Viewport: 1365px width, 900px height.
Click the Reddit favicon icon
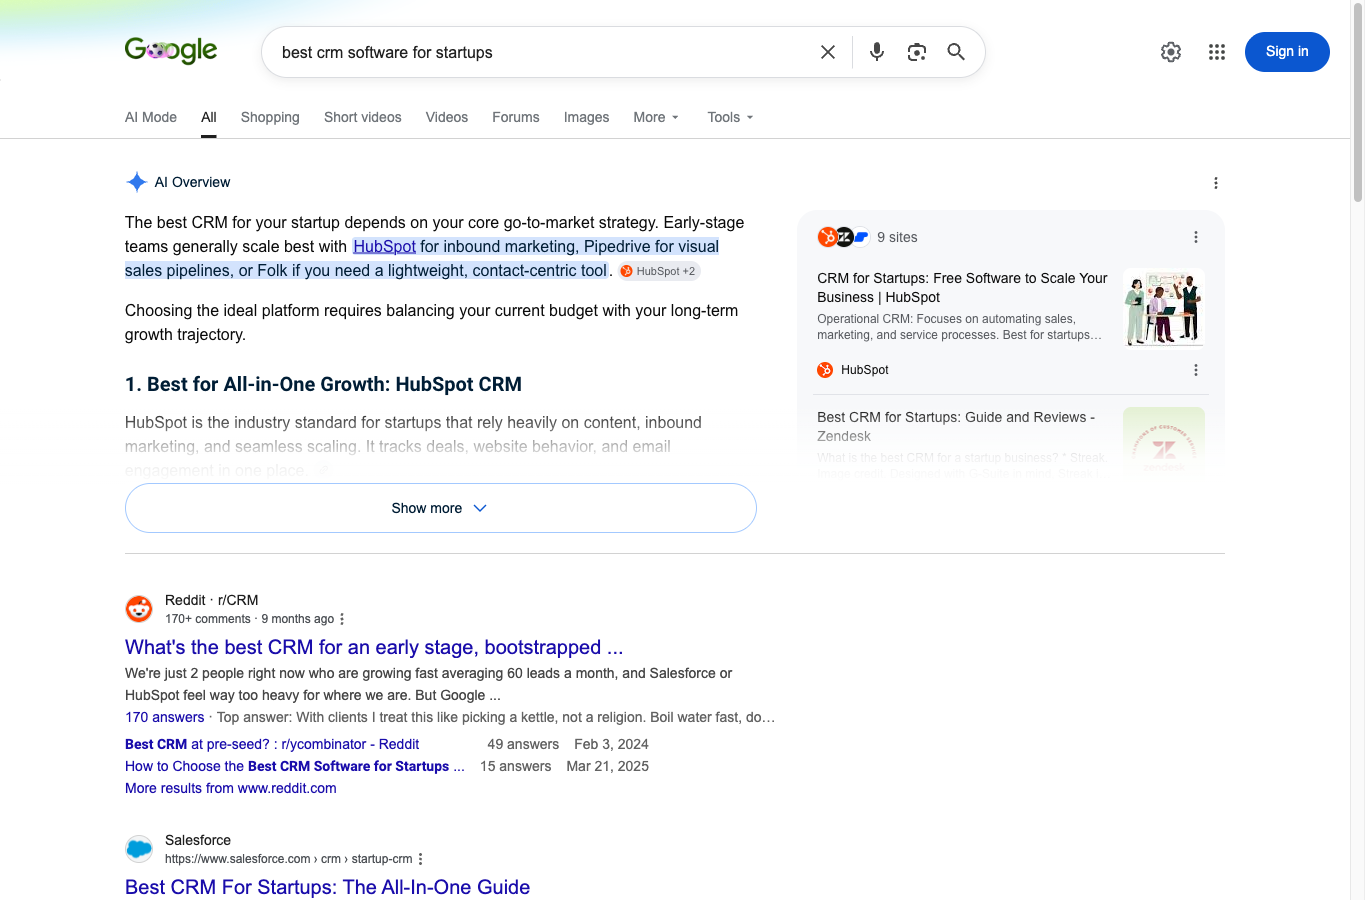tap(139, 608)
